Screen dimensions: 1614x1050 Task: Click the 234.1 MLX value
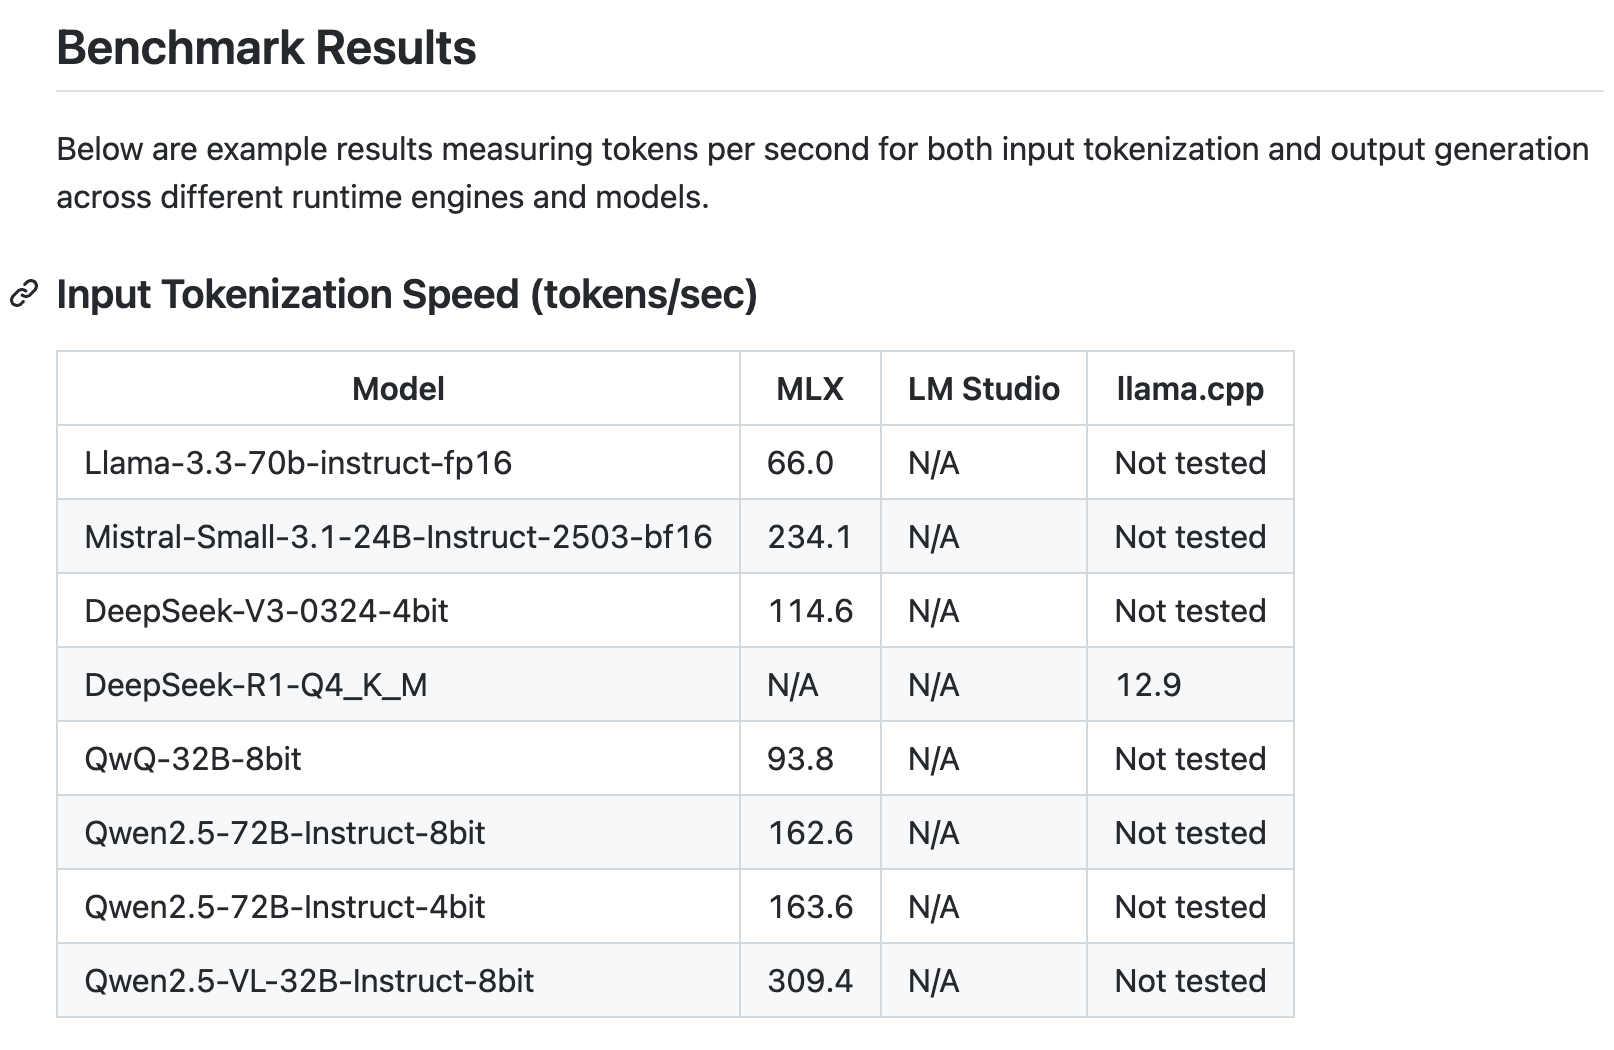point(810,537)
